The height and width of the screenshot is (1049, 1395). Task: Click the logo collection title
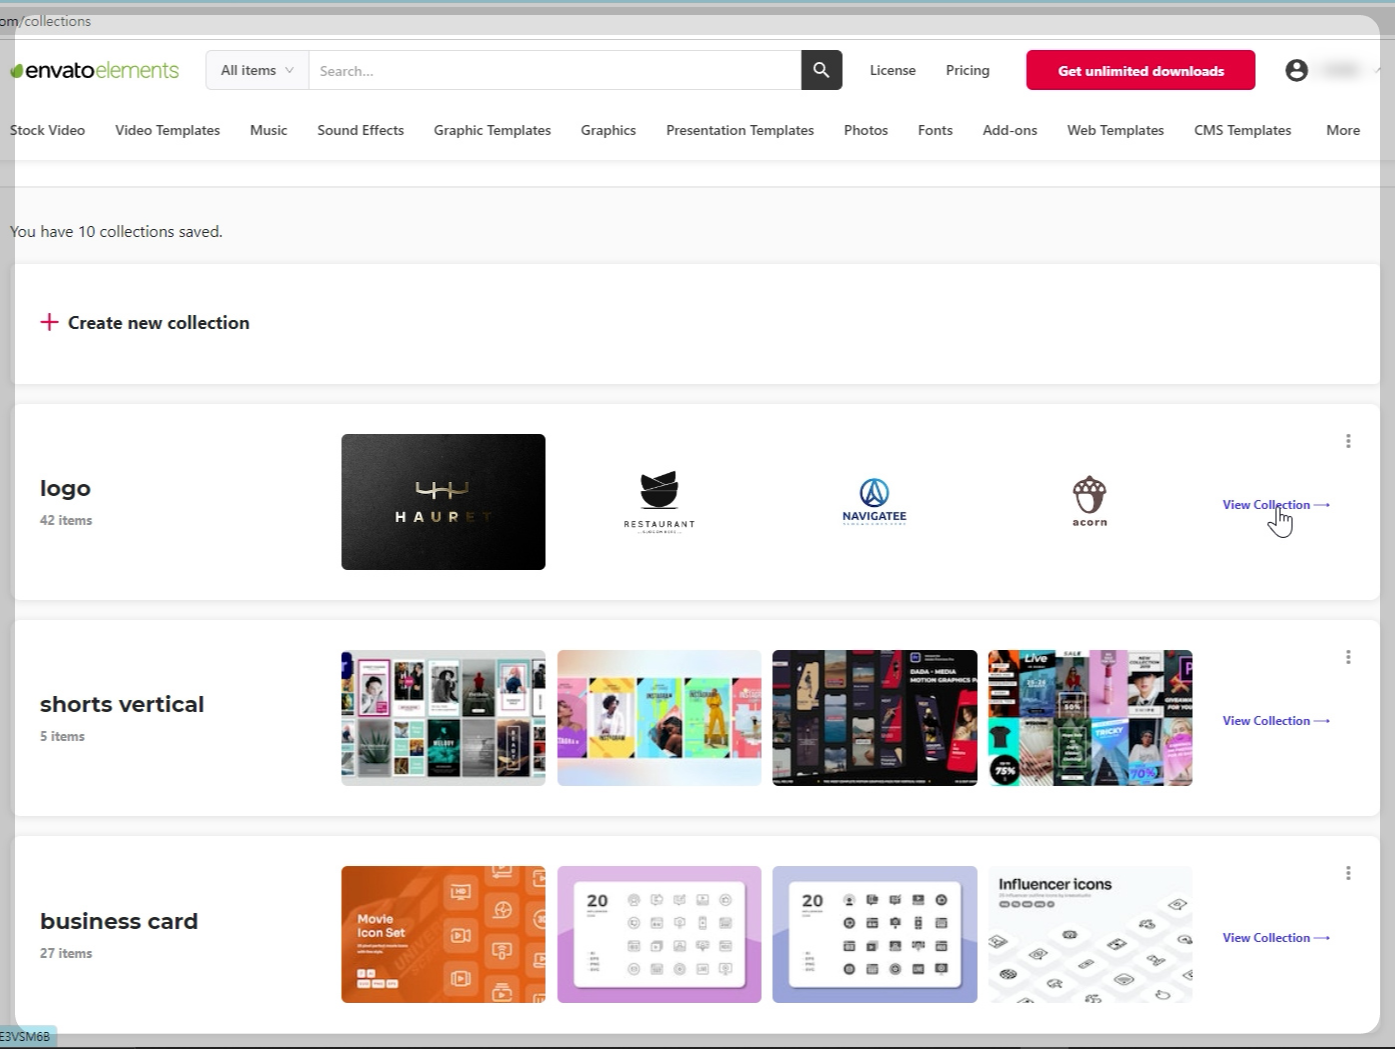[x=65, y=489]
